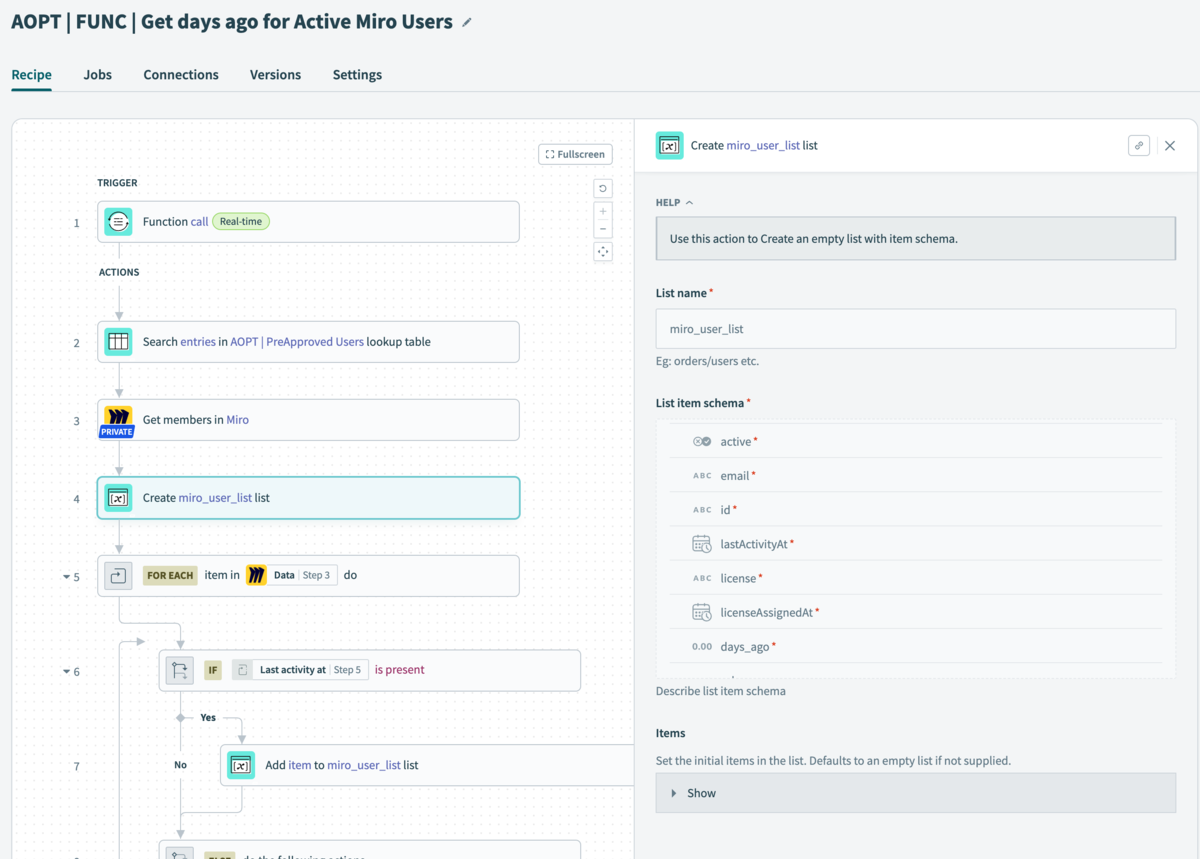Switch to the Jobs tab
The width and height of the screenshot is (1200, 859).
click(x=98, y=75)
